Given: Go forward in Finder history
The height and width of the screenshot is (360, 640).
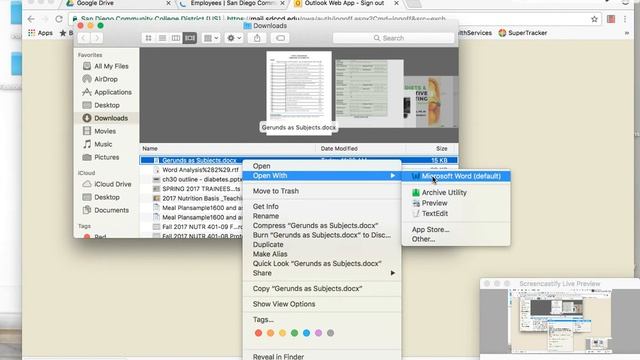Looking at the screenshot, I should point(97,38).
